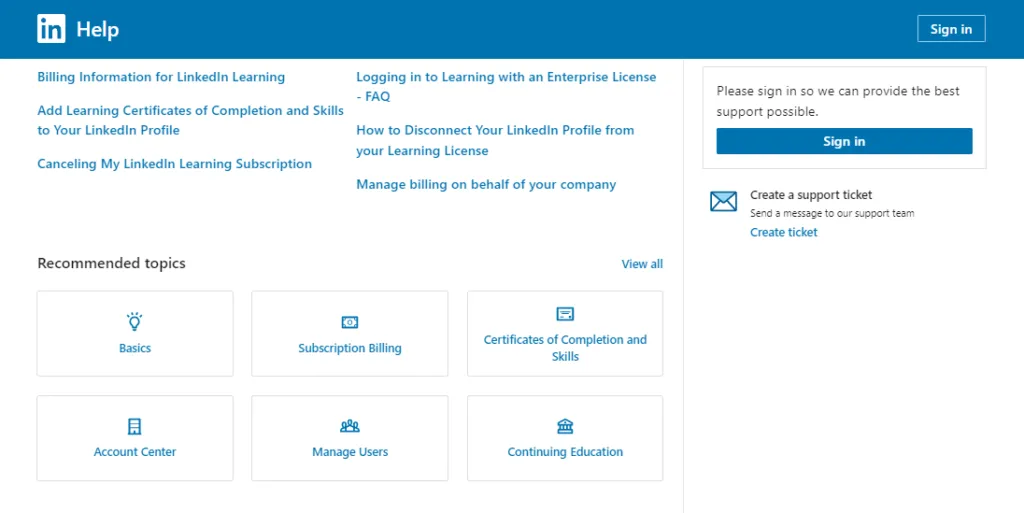
Task: Click 'Send a message to our support team' text
Action: (832, 213)
